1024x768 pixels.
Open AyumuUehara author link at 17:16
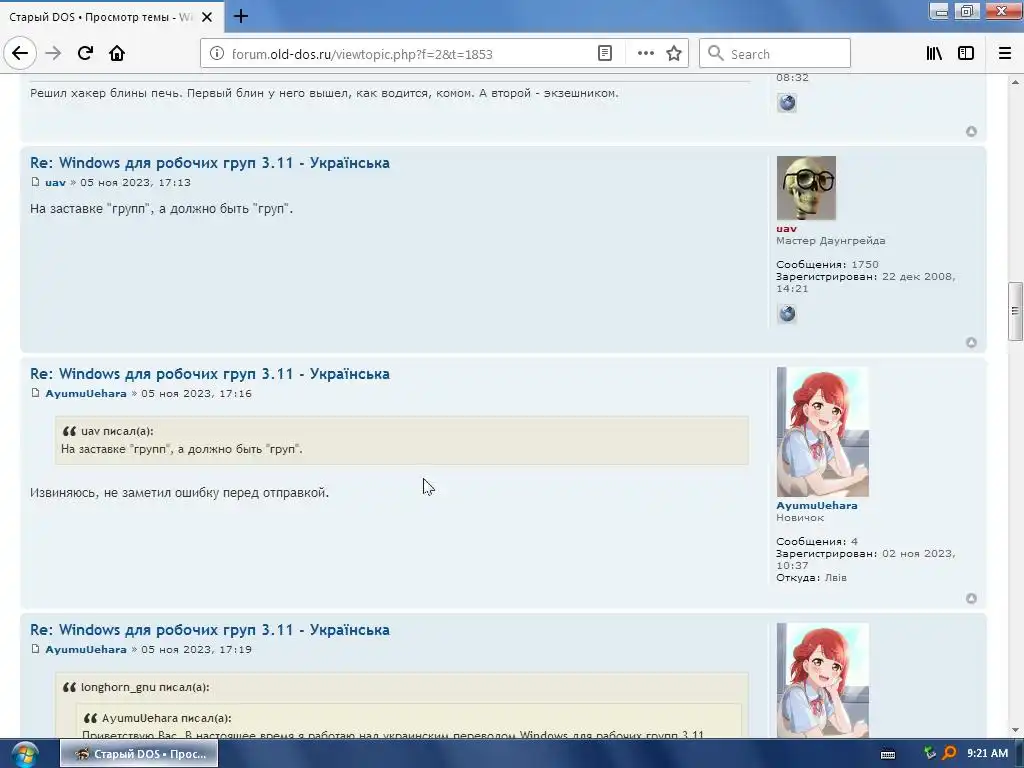[86, 393]
